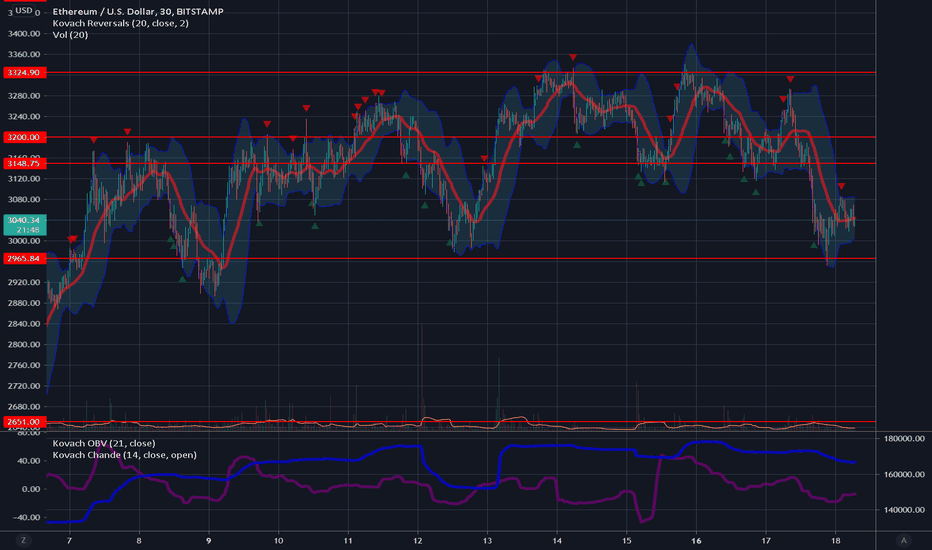Click date 11 on the time axis
The width and height of the screenshot is (932, 550).
point(348,540)
